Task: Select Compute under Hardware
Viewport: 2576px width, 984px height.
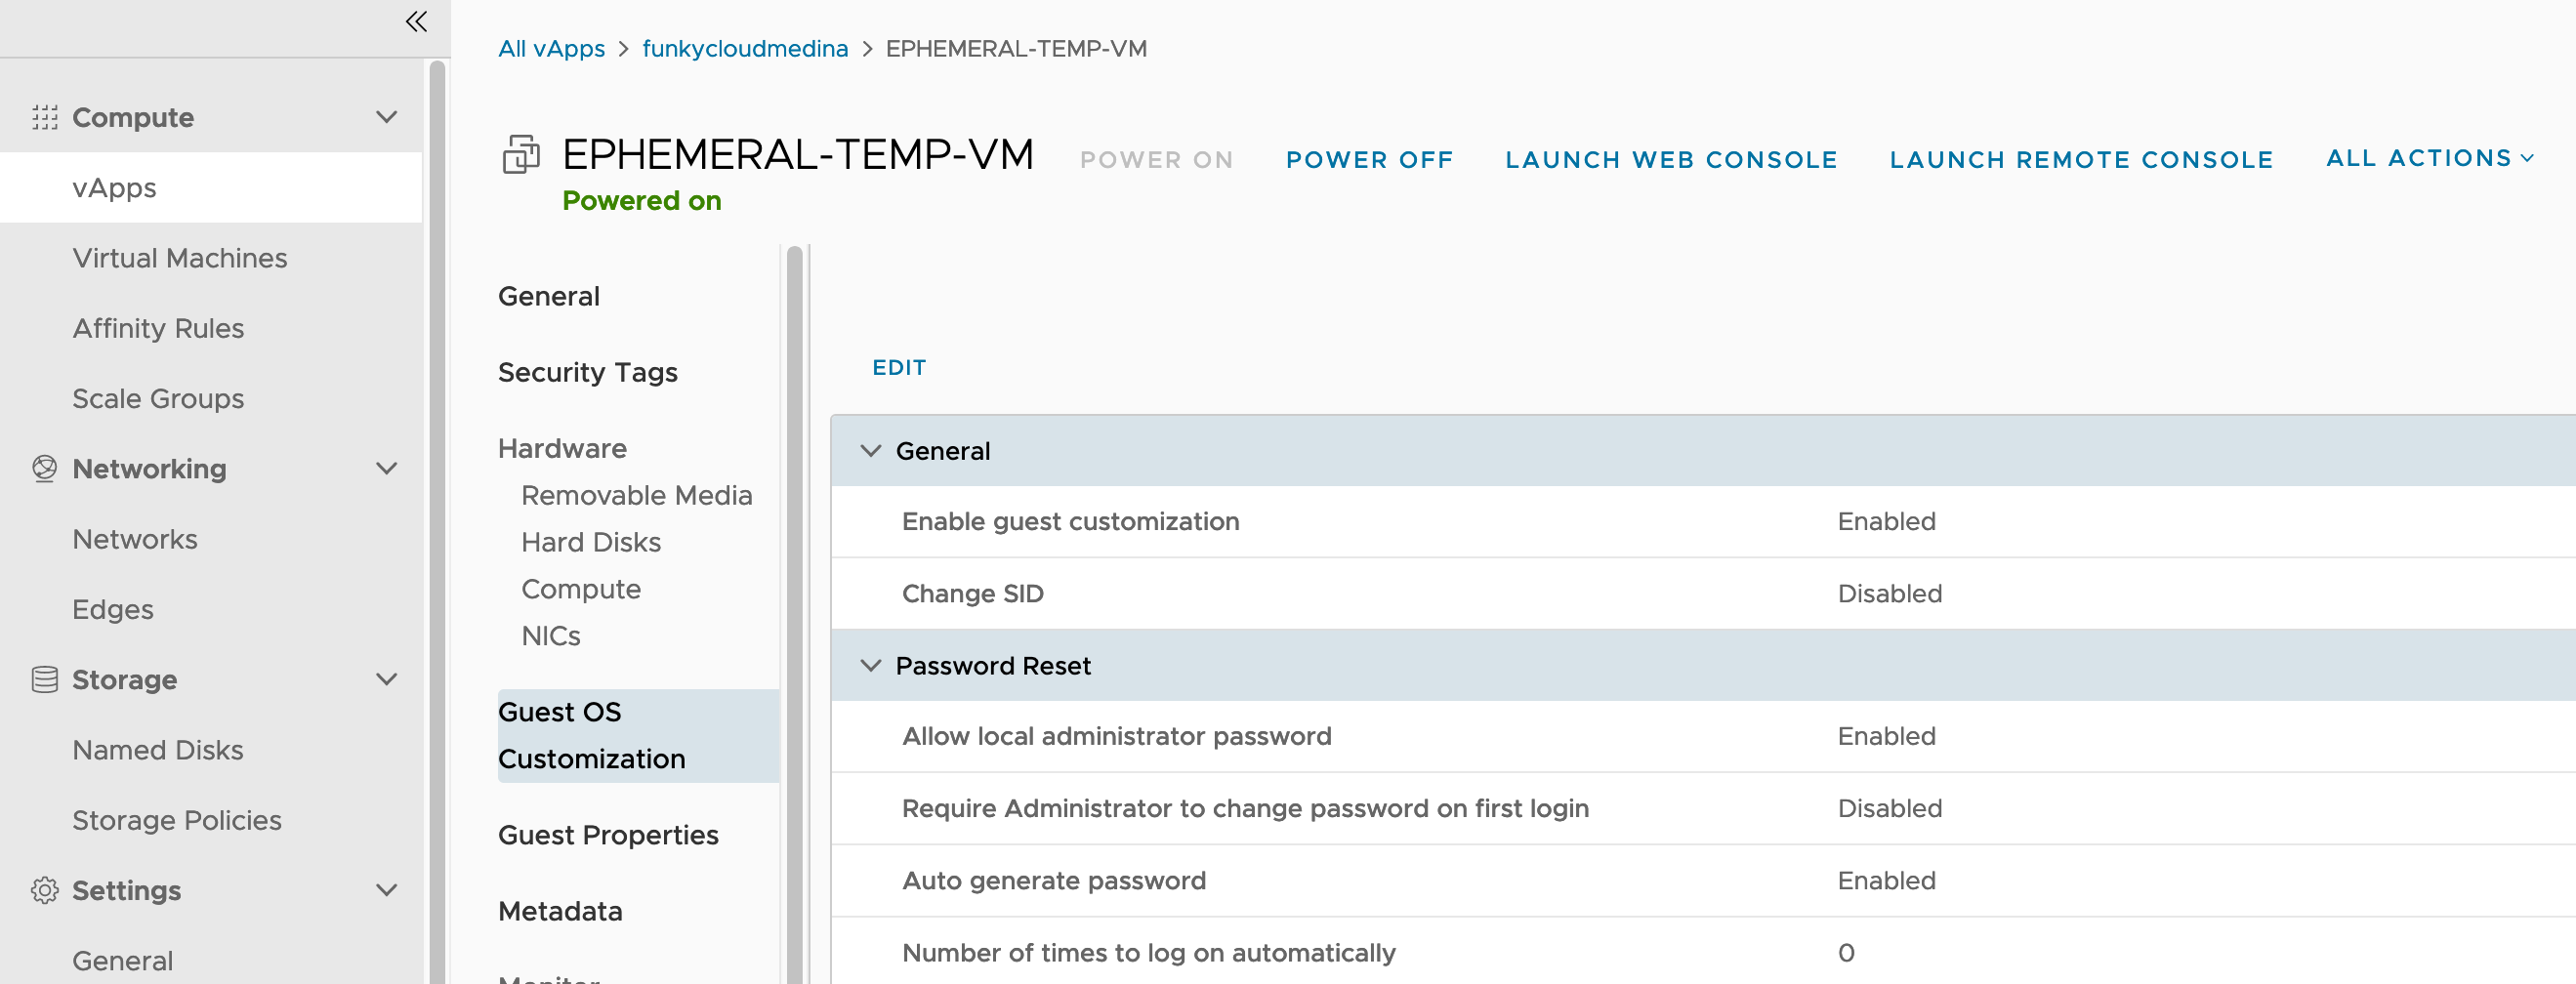Action: 581,590
